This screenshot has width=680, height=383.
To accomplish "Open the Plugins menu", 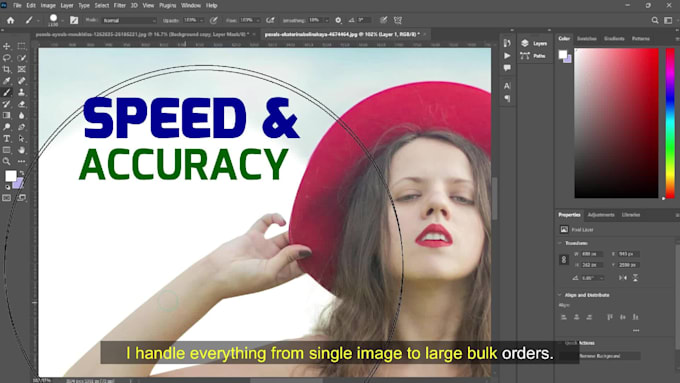I will pos(167,6).
